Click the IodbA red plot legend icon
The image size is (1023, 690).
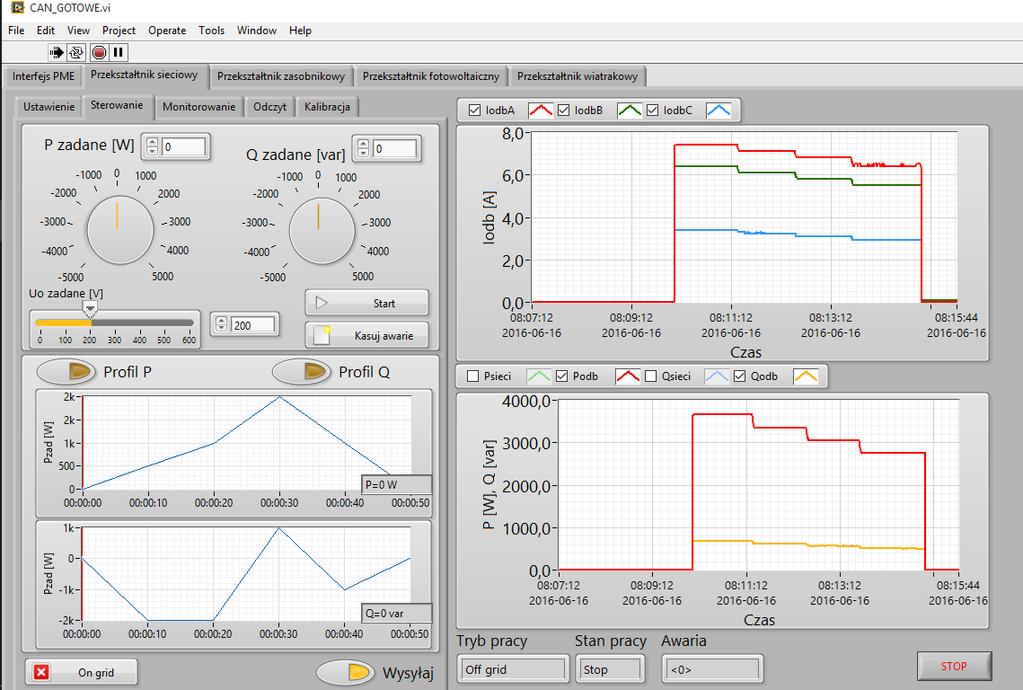tap(540, 110)
